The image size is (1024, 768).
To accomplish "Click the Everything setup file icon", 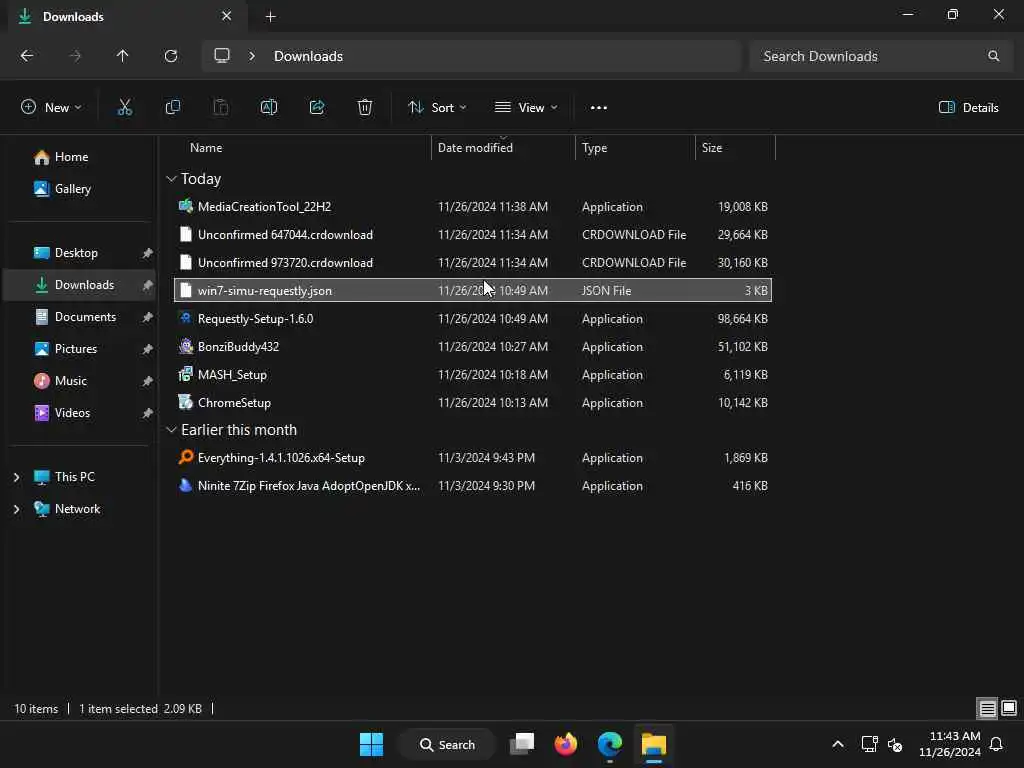I will tap(185, 457).
